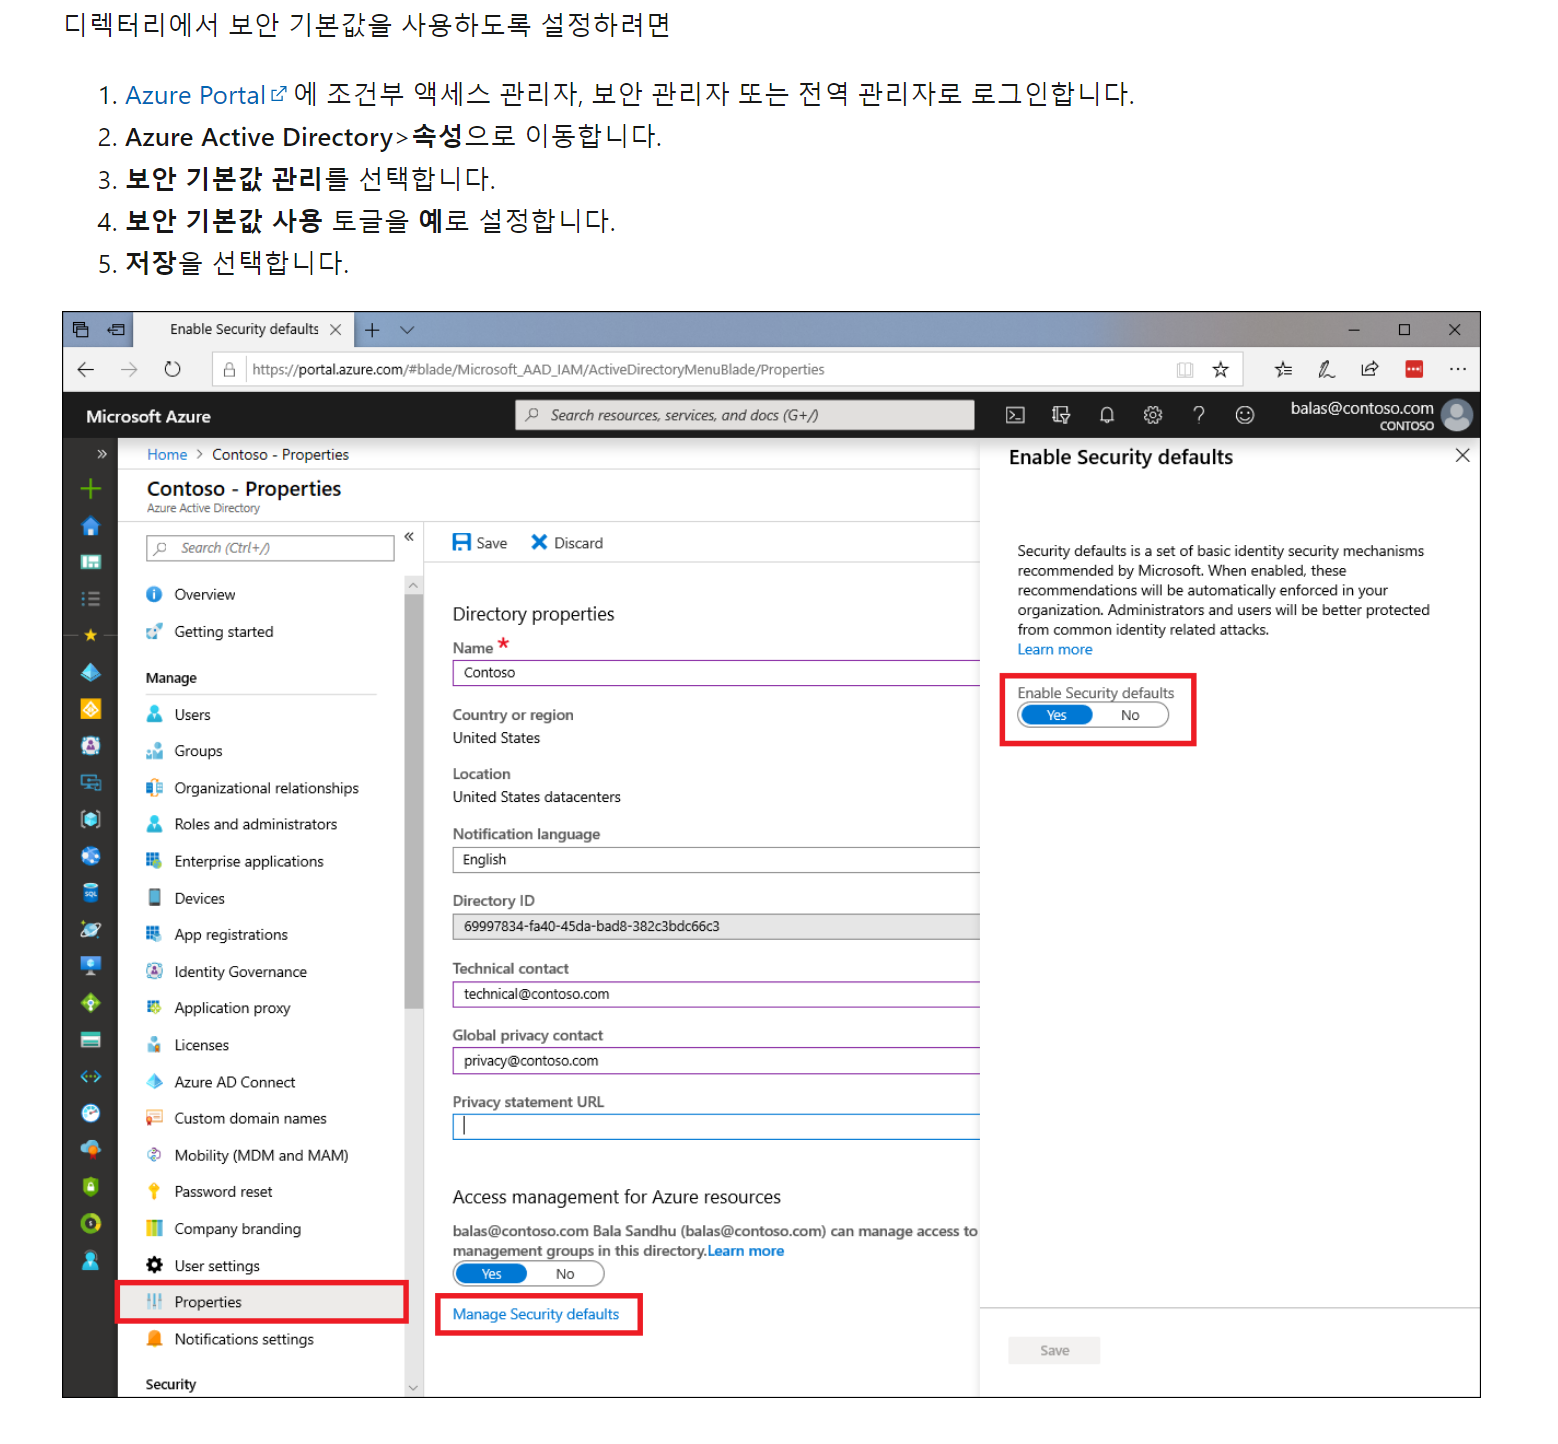Open Mobility (MDM and MAM)
This screenshot has height=1444, width=1558.
click(x=261, y=1155)
